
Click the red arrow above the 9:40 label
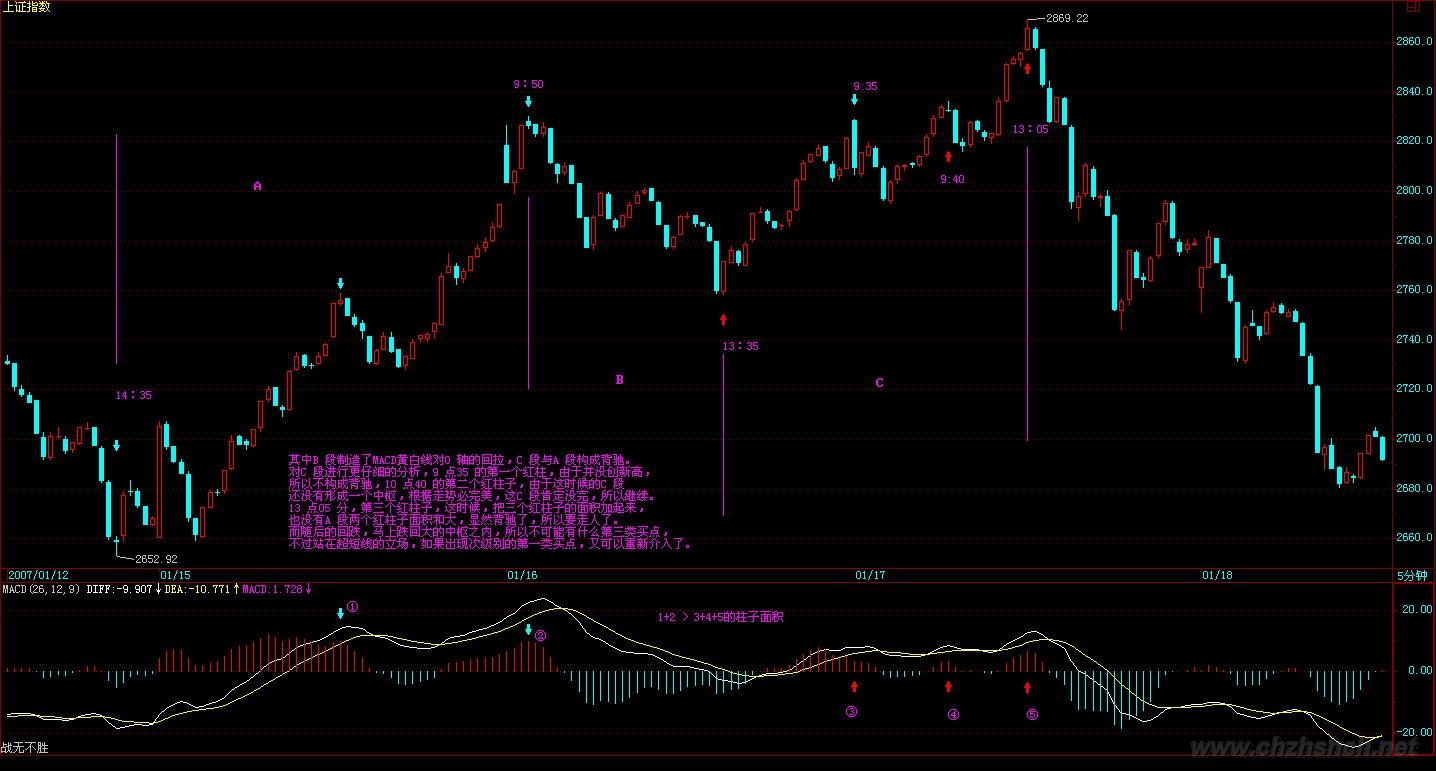(x=949, y=156)
